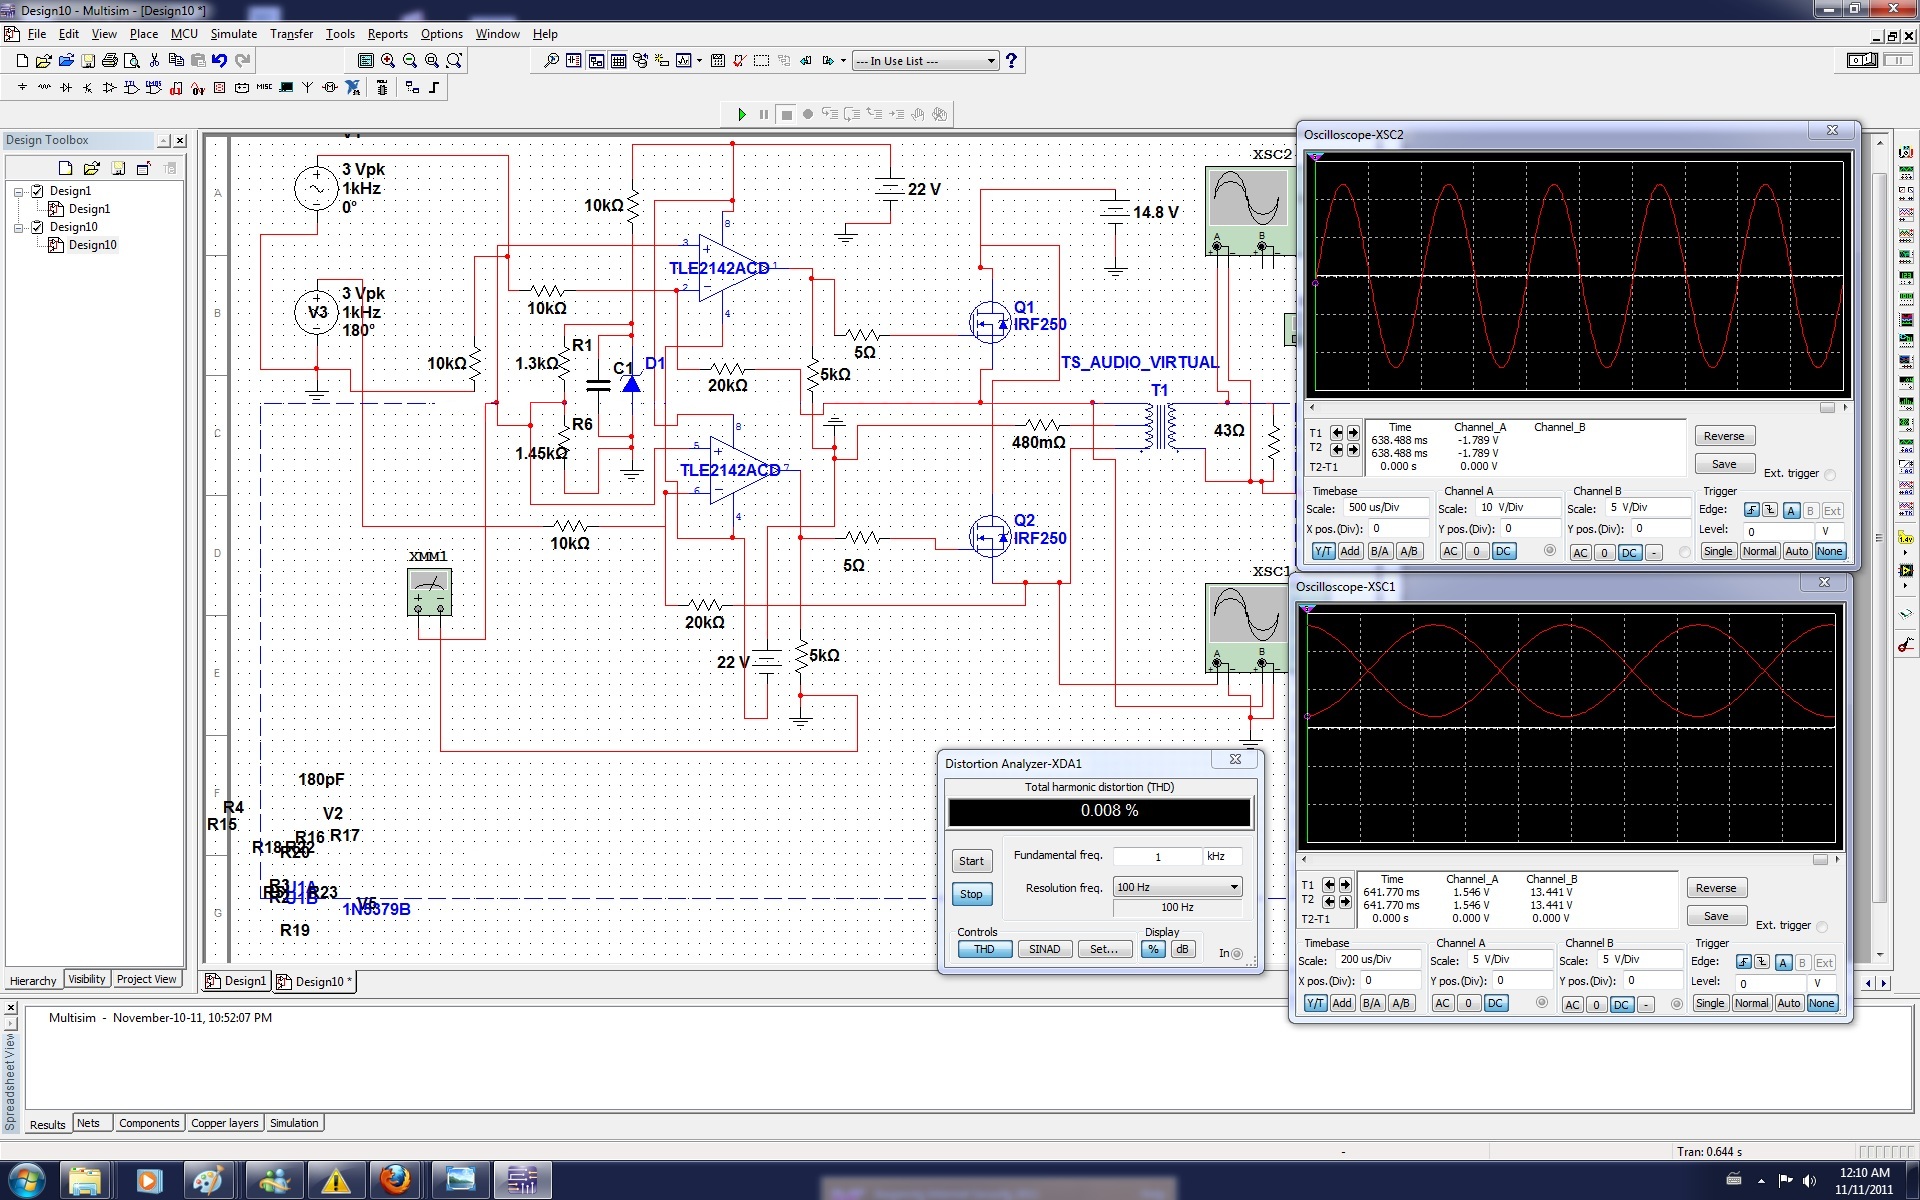Click Stop button in Distortion Analyzer
This screenshot has width=1920, height=1200.
point(971,894)
